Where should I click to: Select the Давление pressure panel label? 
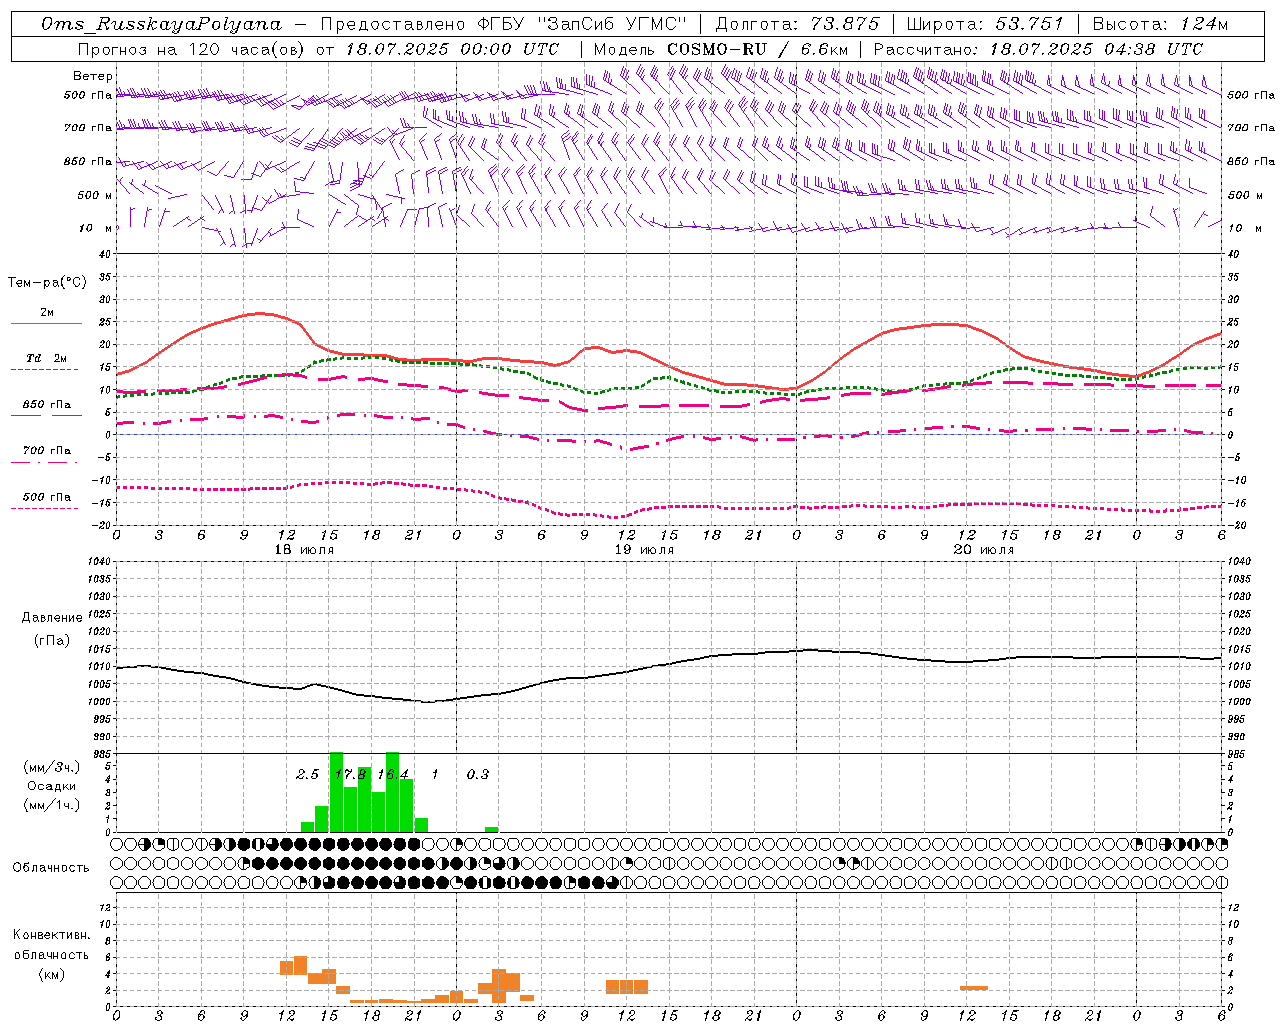[52, 618]
